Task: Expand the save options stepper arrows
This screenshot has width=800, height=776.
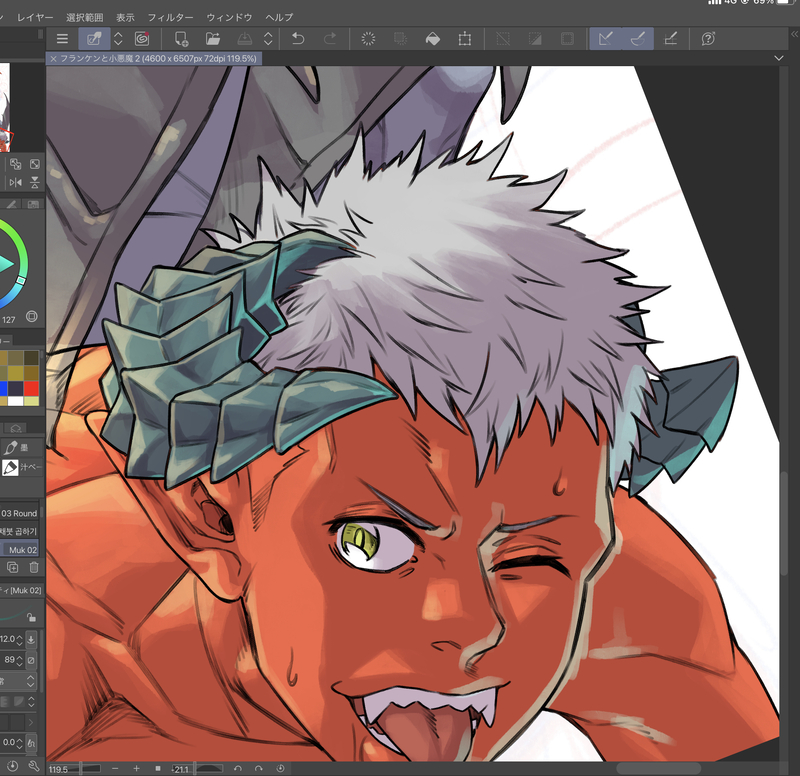Action: pyautogui.click(x=268, y=39)
